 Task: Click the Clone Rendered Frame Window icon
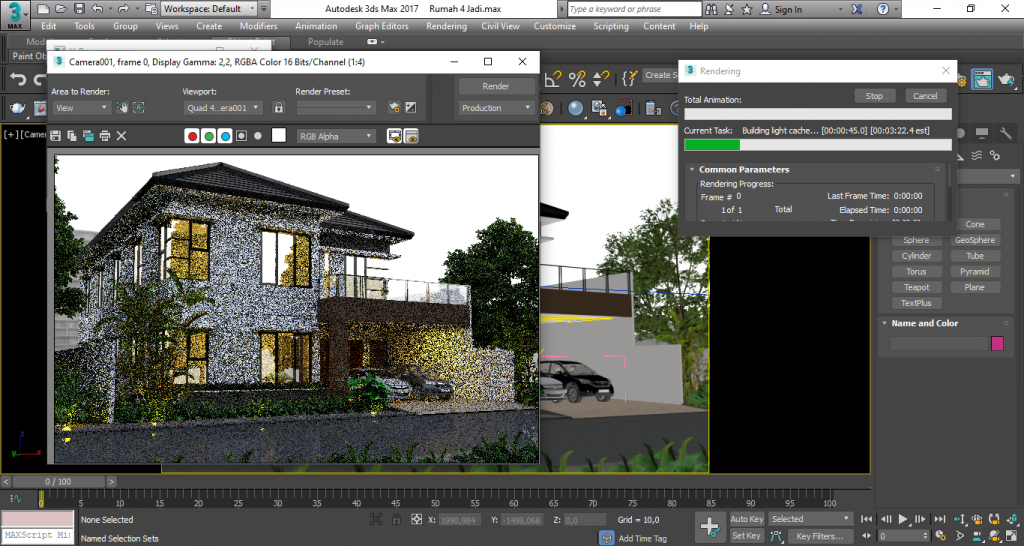tap(88, 136)
